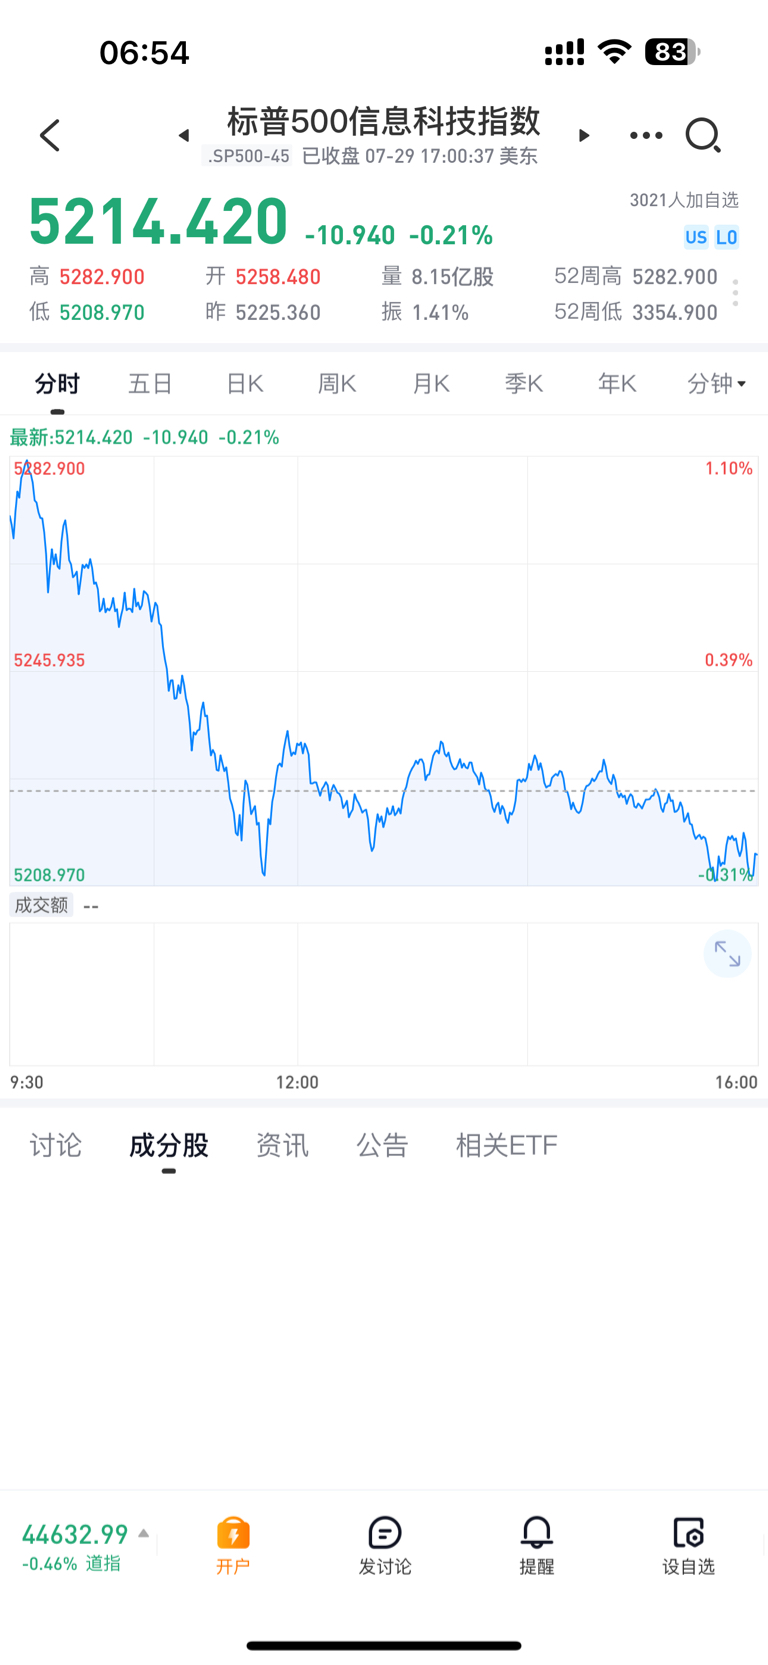
Task: Go to previous index with left triangle
Action: coord(184,135)
